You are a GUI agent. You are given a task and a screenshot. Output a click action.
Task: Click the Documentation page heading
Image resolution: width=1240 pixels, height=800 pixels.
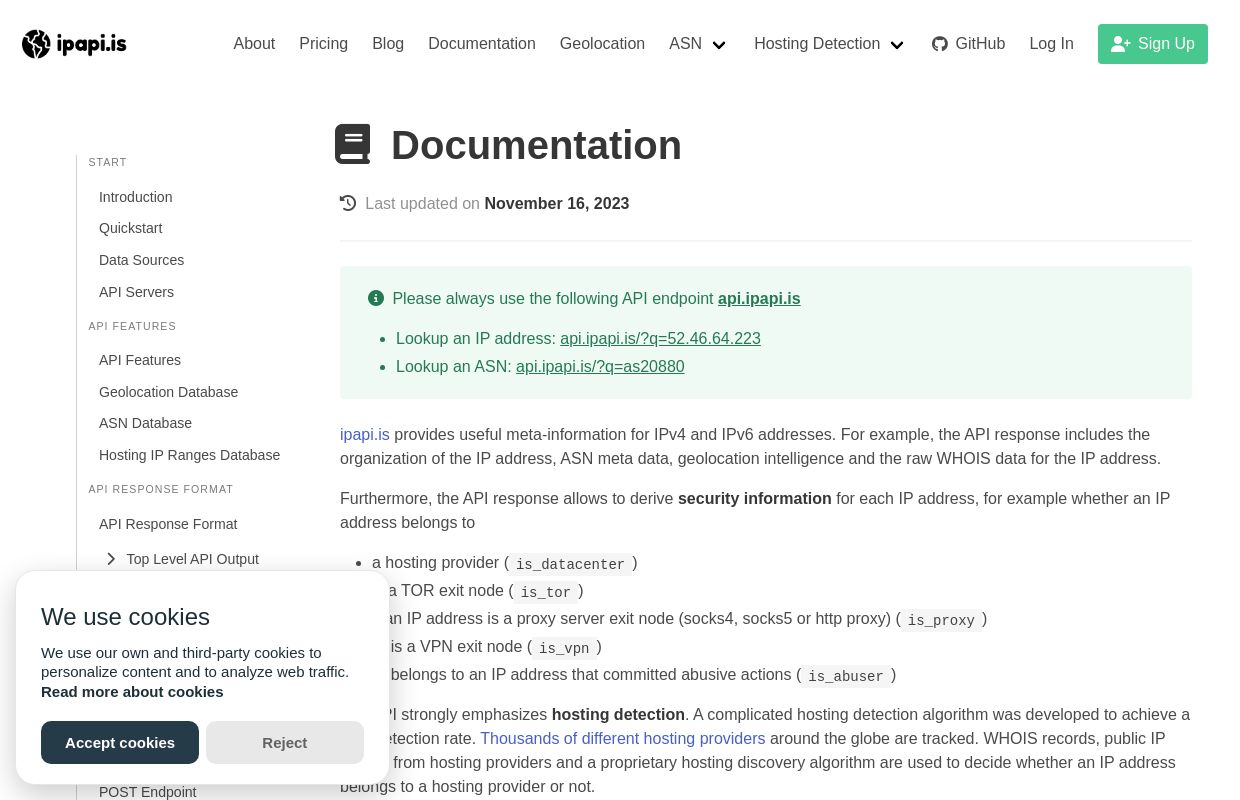click(536, 145)
